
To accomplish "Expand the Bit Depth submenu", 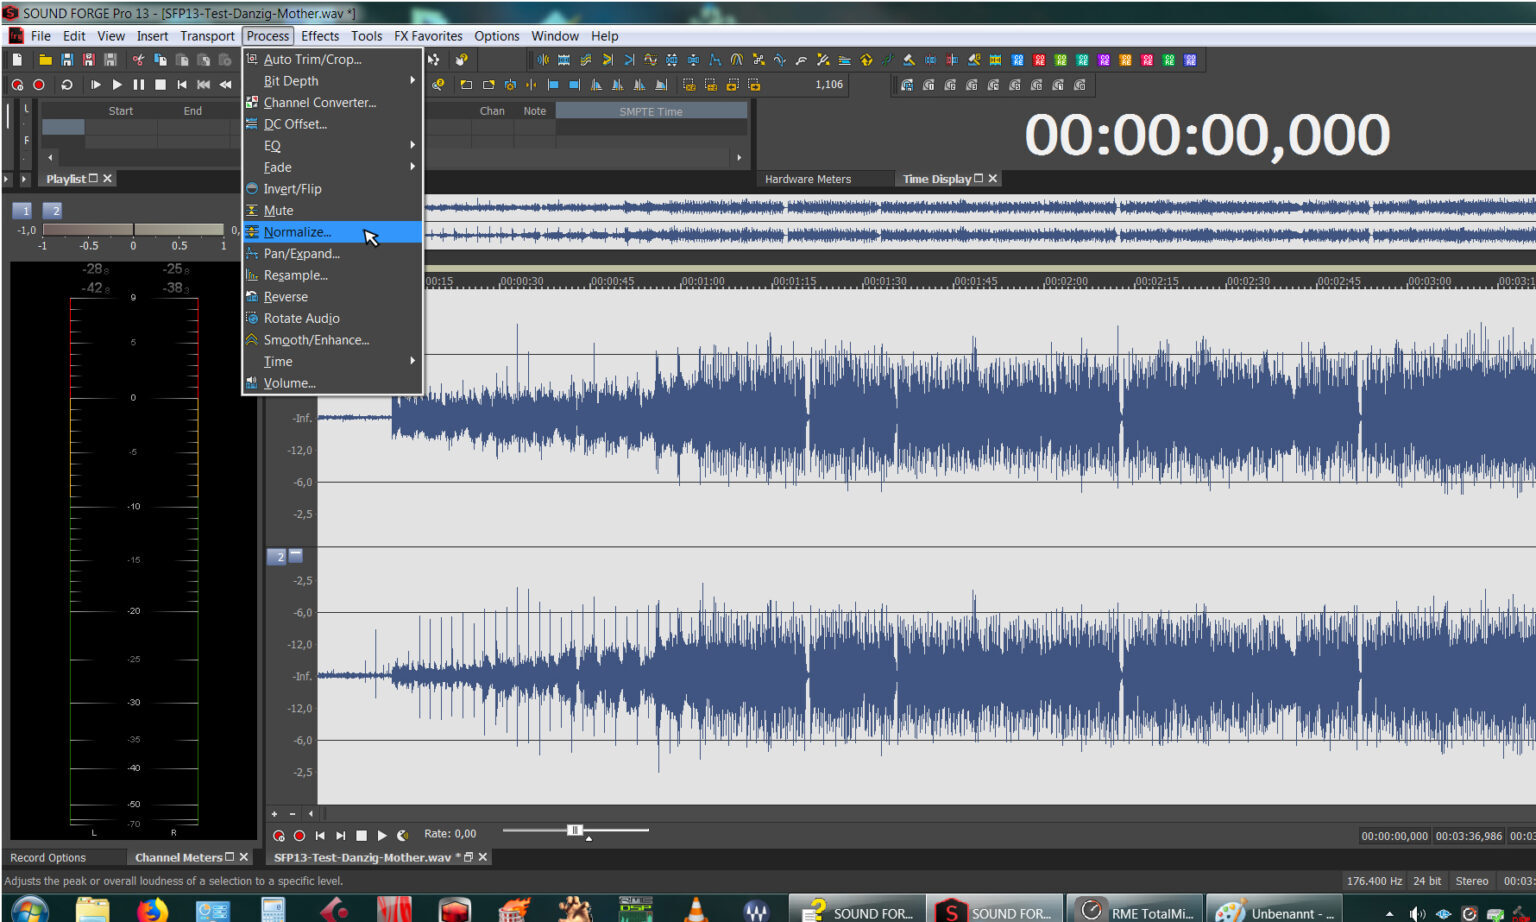I will point(333,81).
